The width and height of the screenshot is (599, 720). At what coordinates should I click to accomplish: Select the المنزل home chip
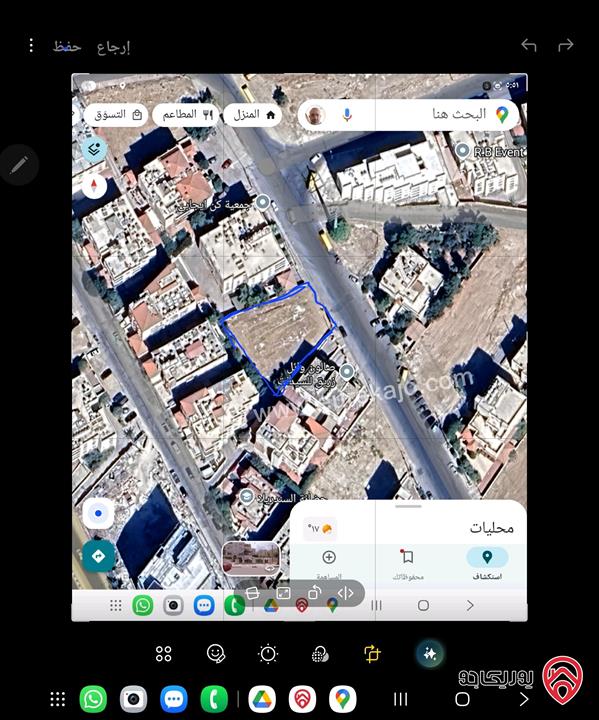[x=253, y=115]
